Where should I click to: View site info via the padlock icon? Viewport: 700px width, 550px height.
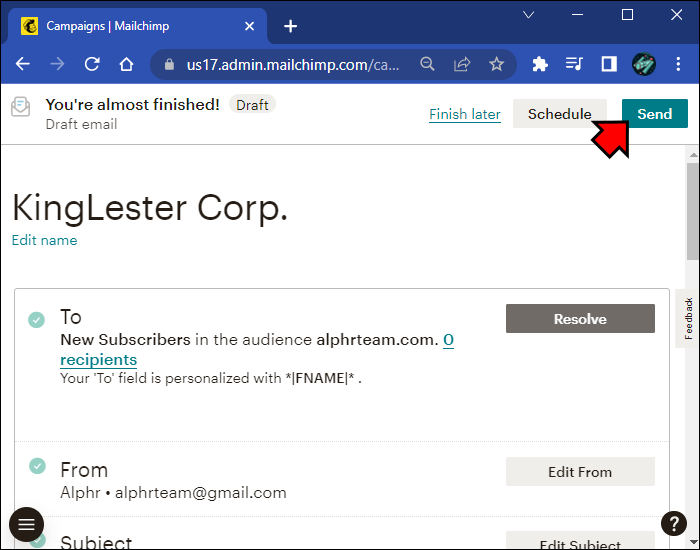(169, 65)
